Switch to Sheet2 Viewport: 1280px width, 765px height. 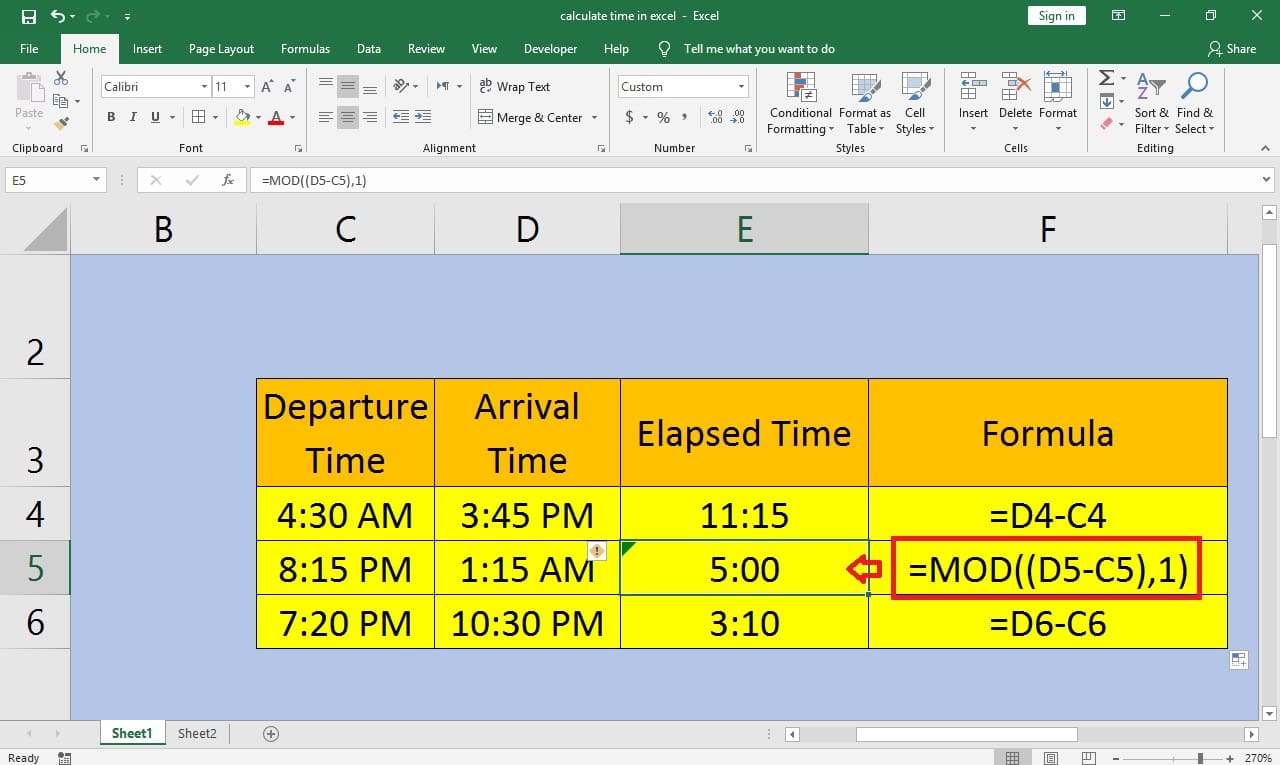click(196, 733)
